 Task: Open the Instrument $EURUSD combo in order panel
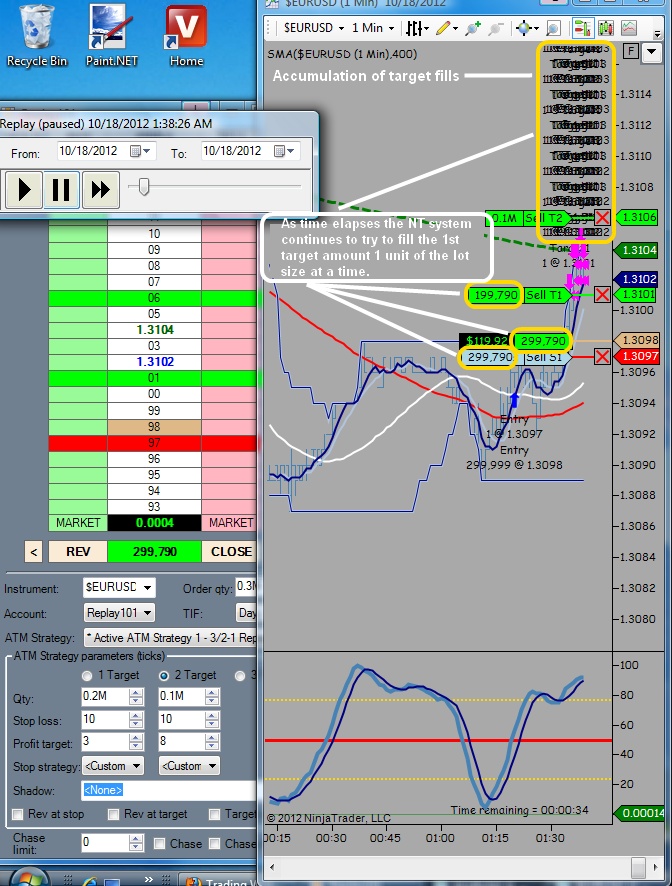pyautogui.click(x=119, y=588)
